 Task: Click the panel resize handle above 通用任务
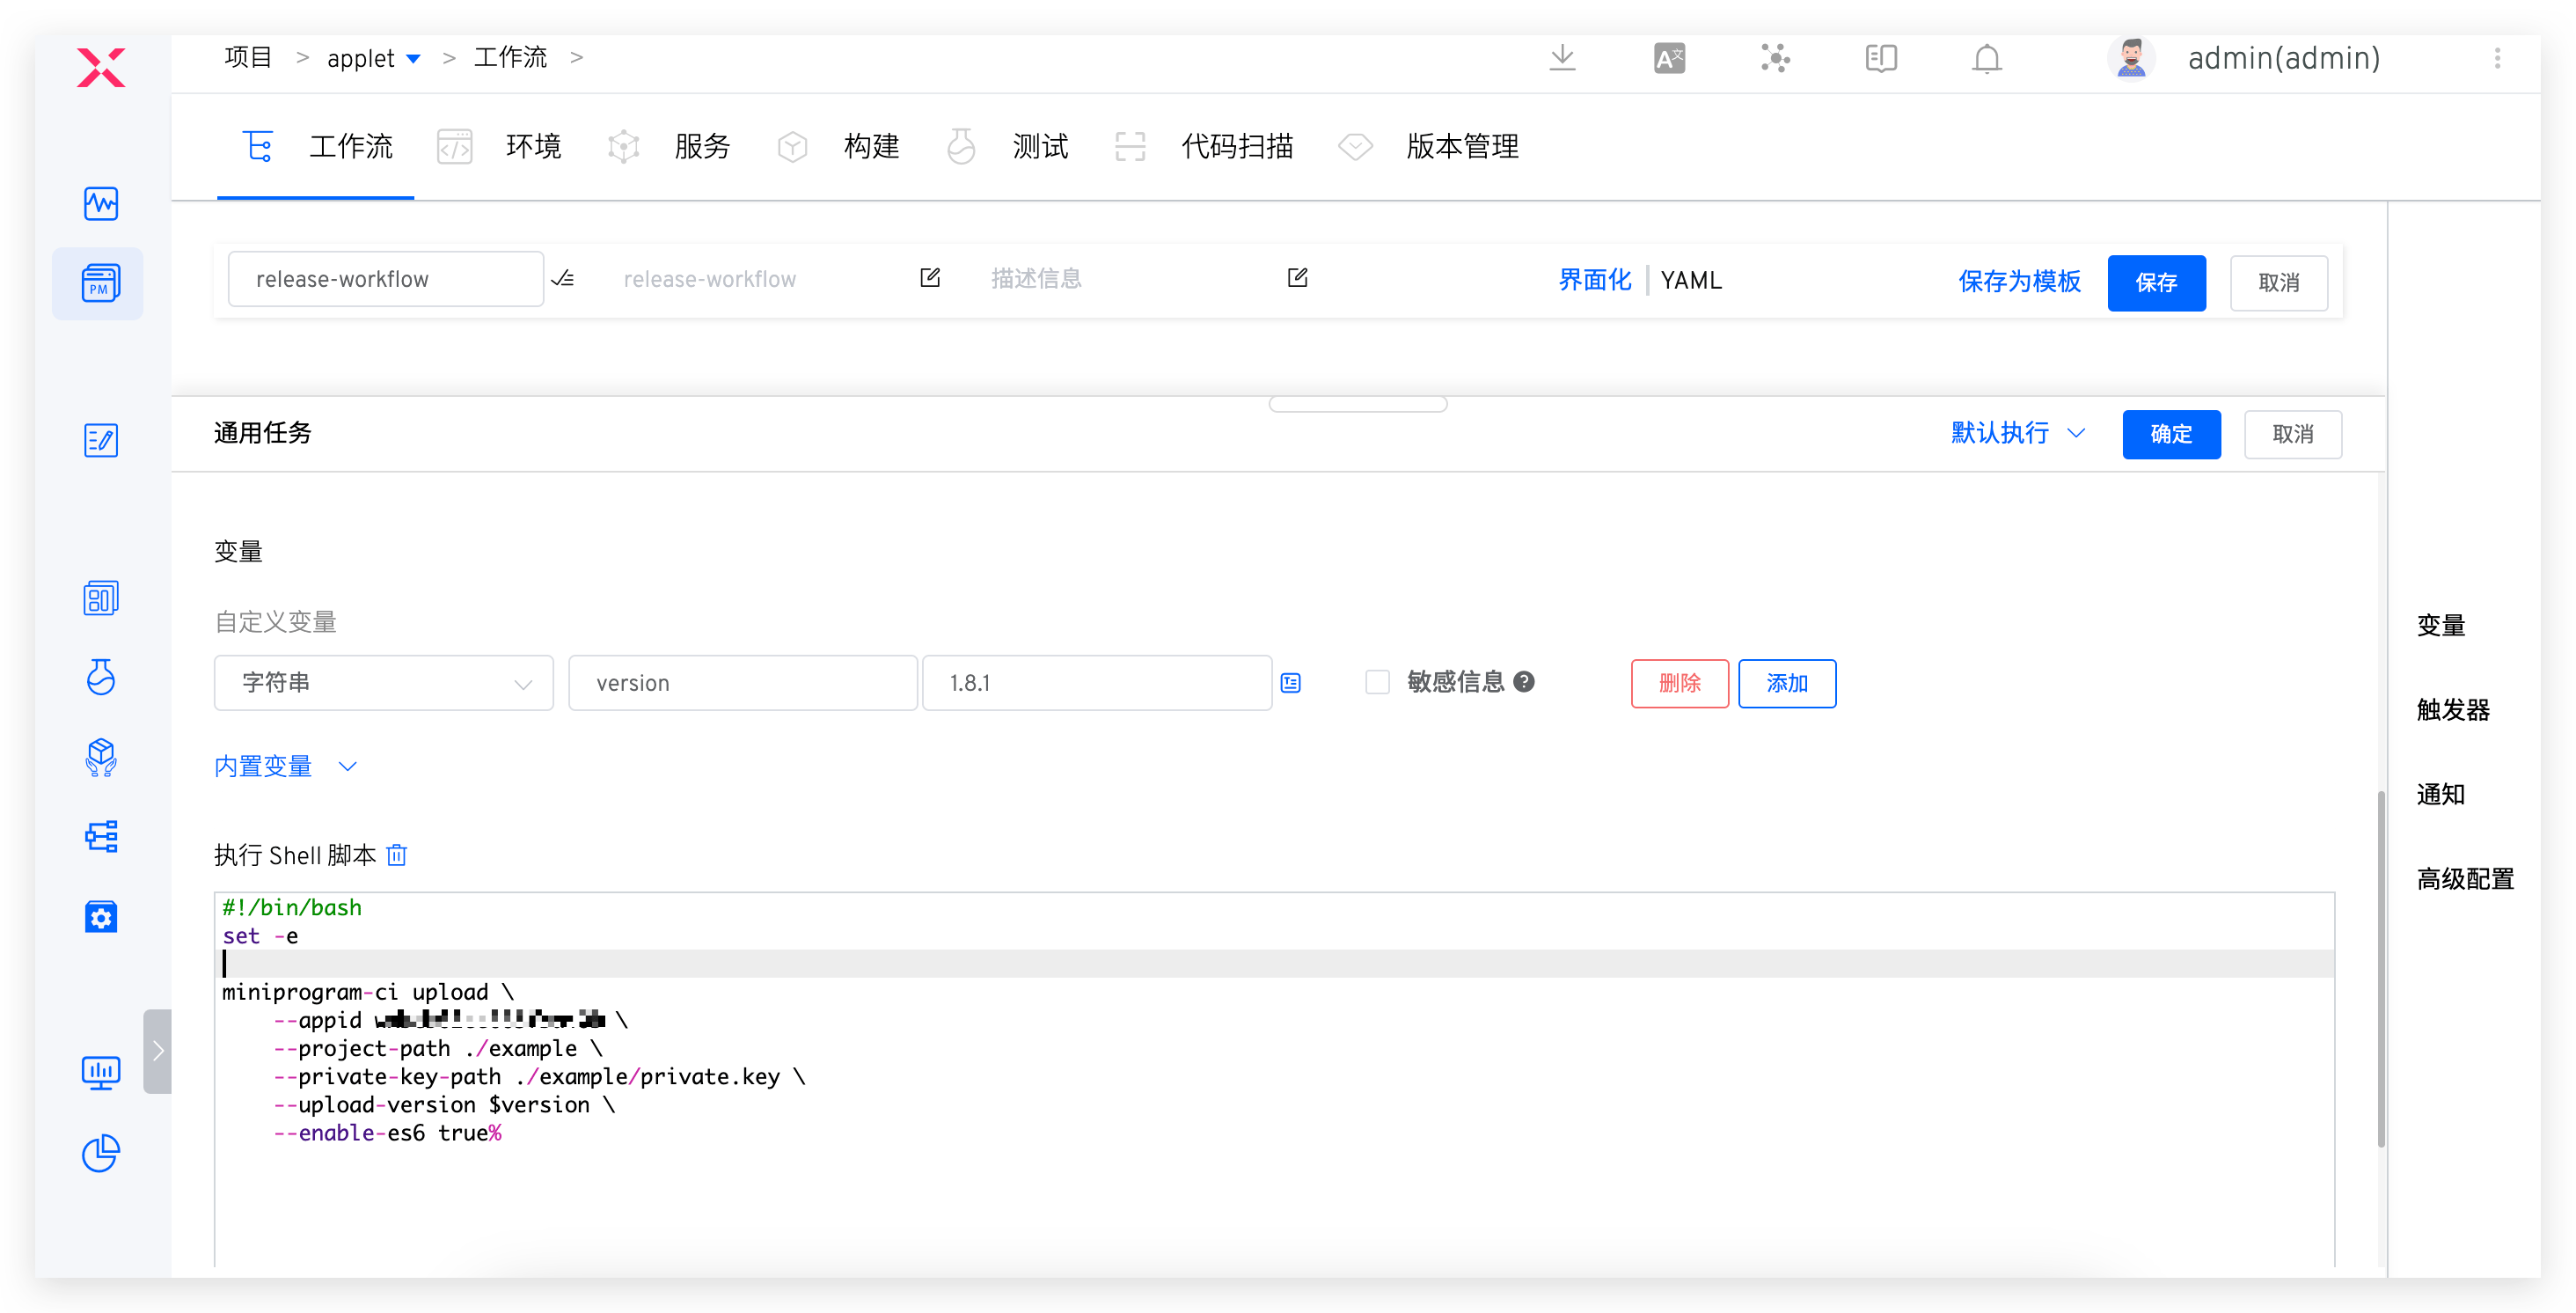[1357, 403]
